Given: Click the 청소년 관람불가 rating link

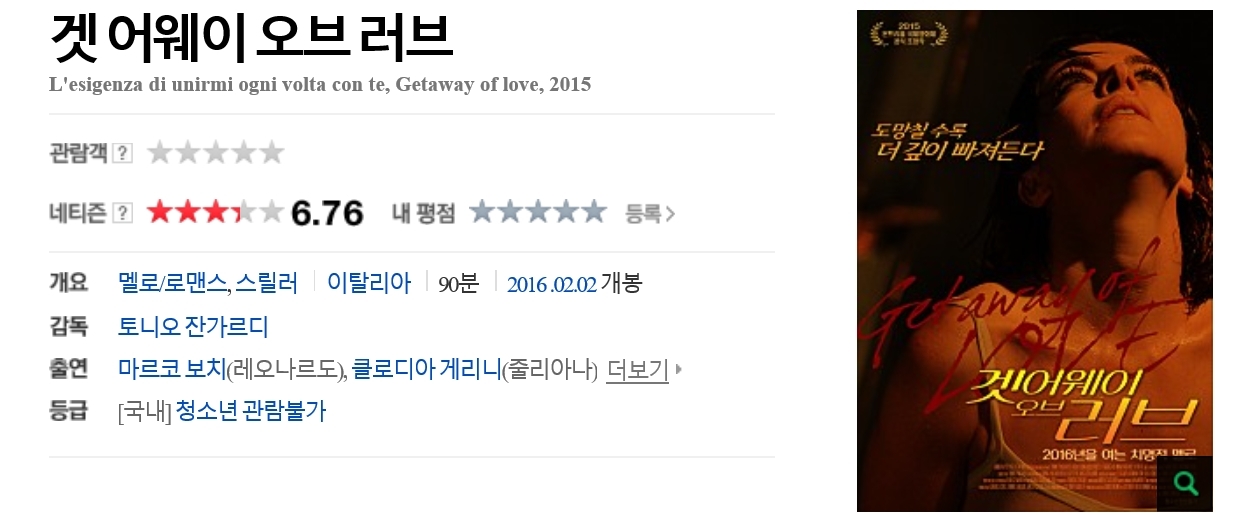Looking at the screenshot, I should pyautogui.click(x=251, y=411).
